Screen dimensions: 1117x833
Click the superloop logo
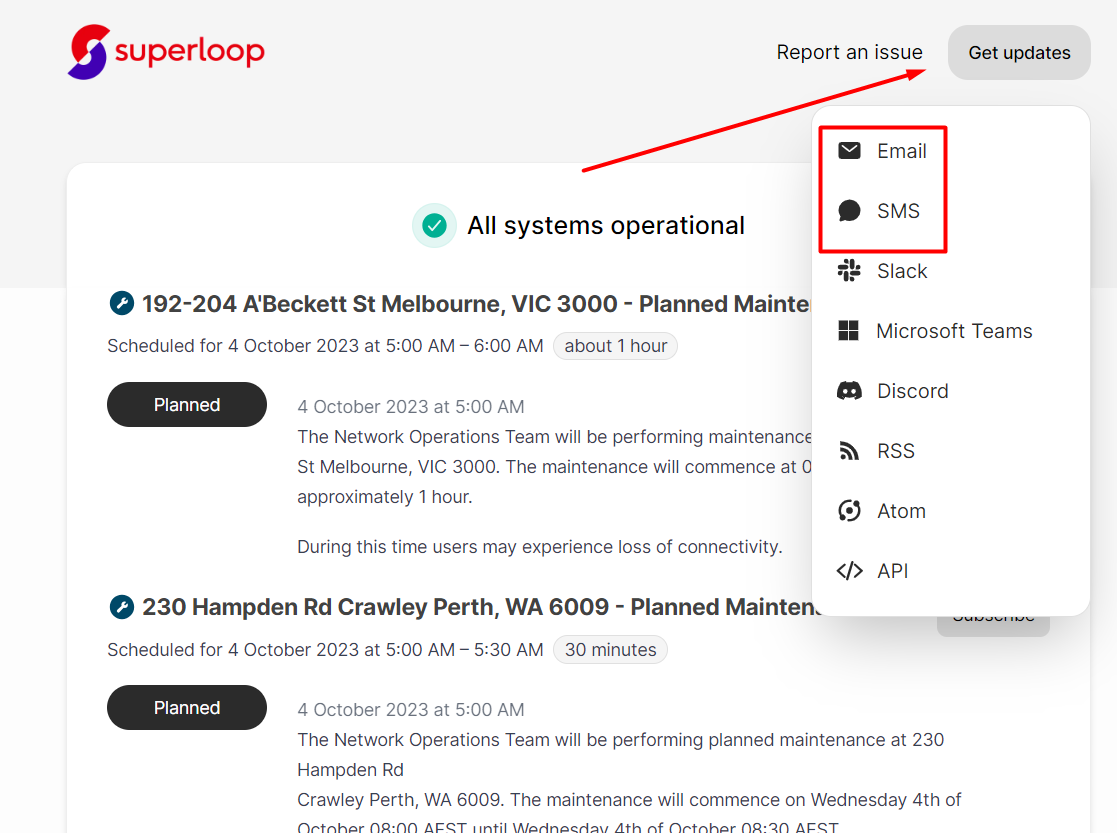pos(166,51)
